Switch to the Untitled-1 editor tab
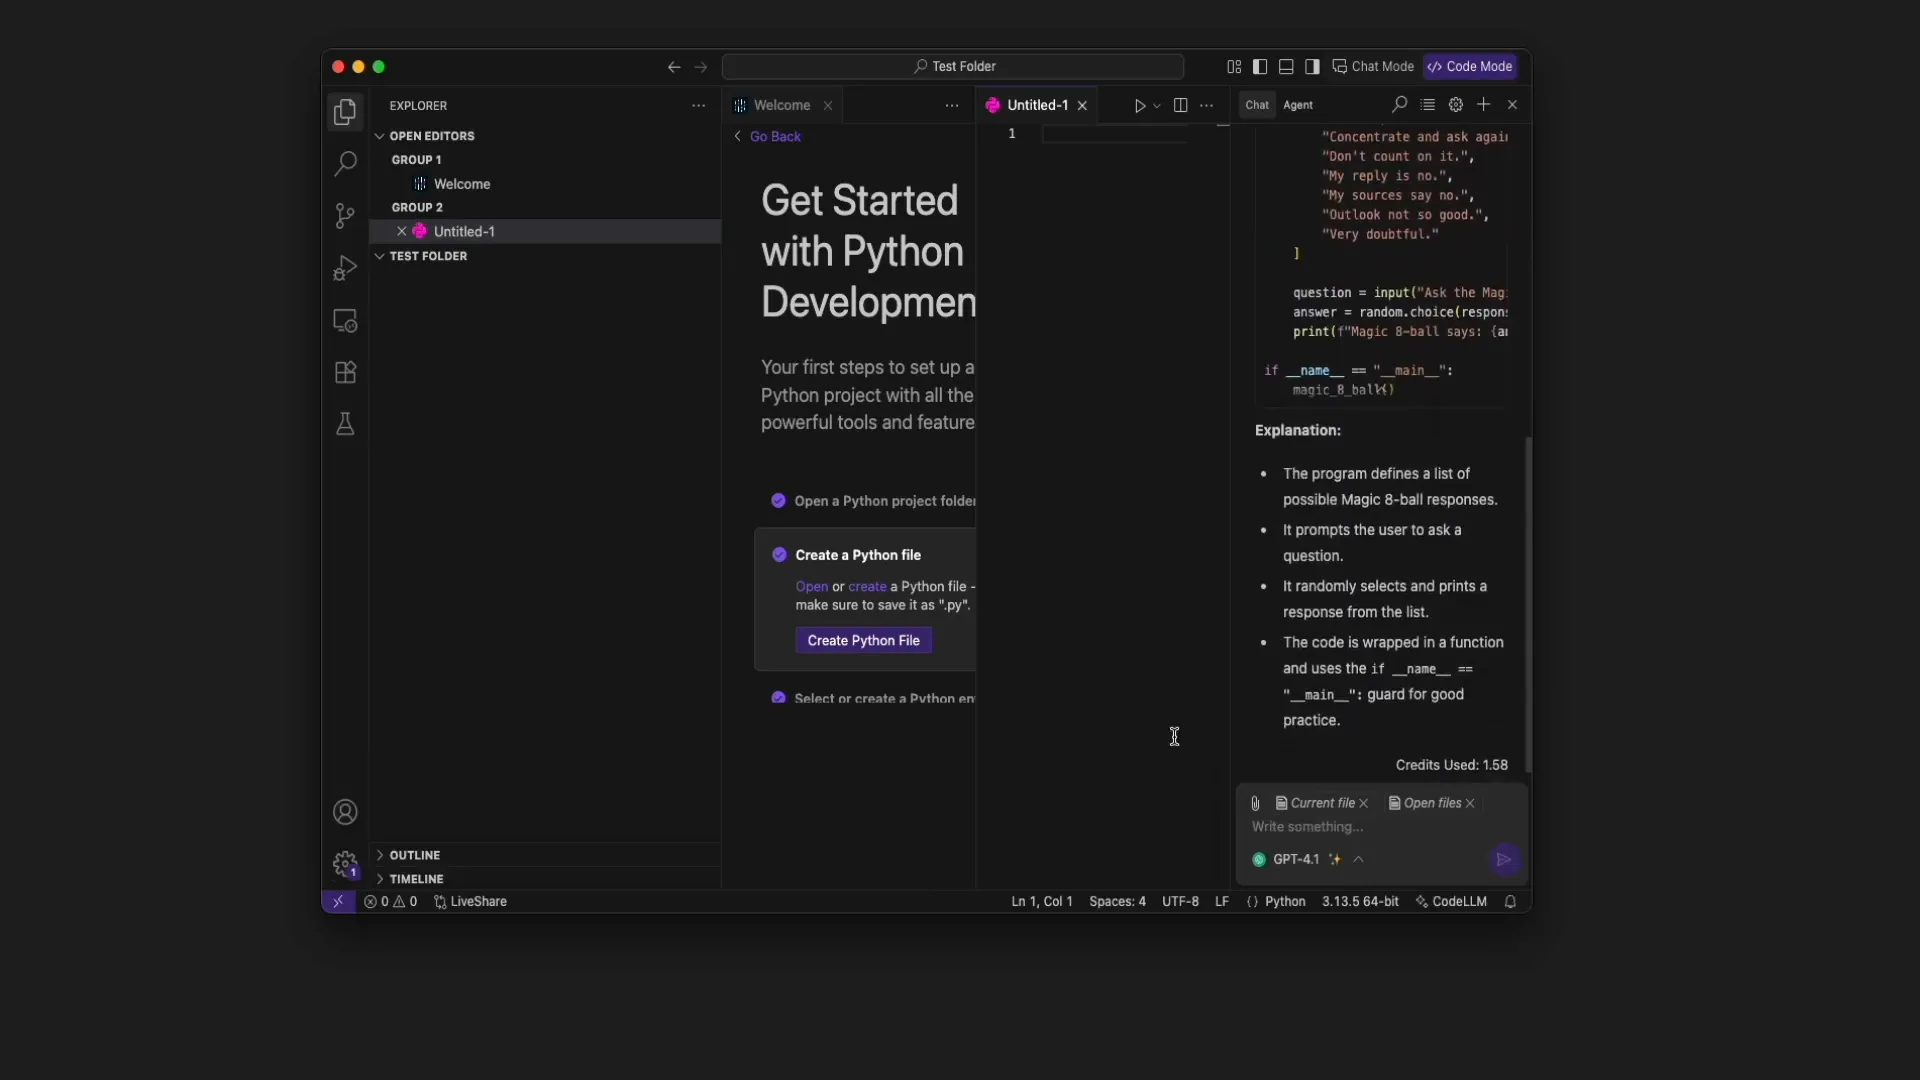Viewport: 1920px width, 1080px height. tap(1037, 106)
